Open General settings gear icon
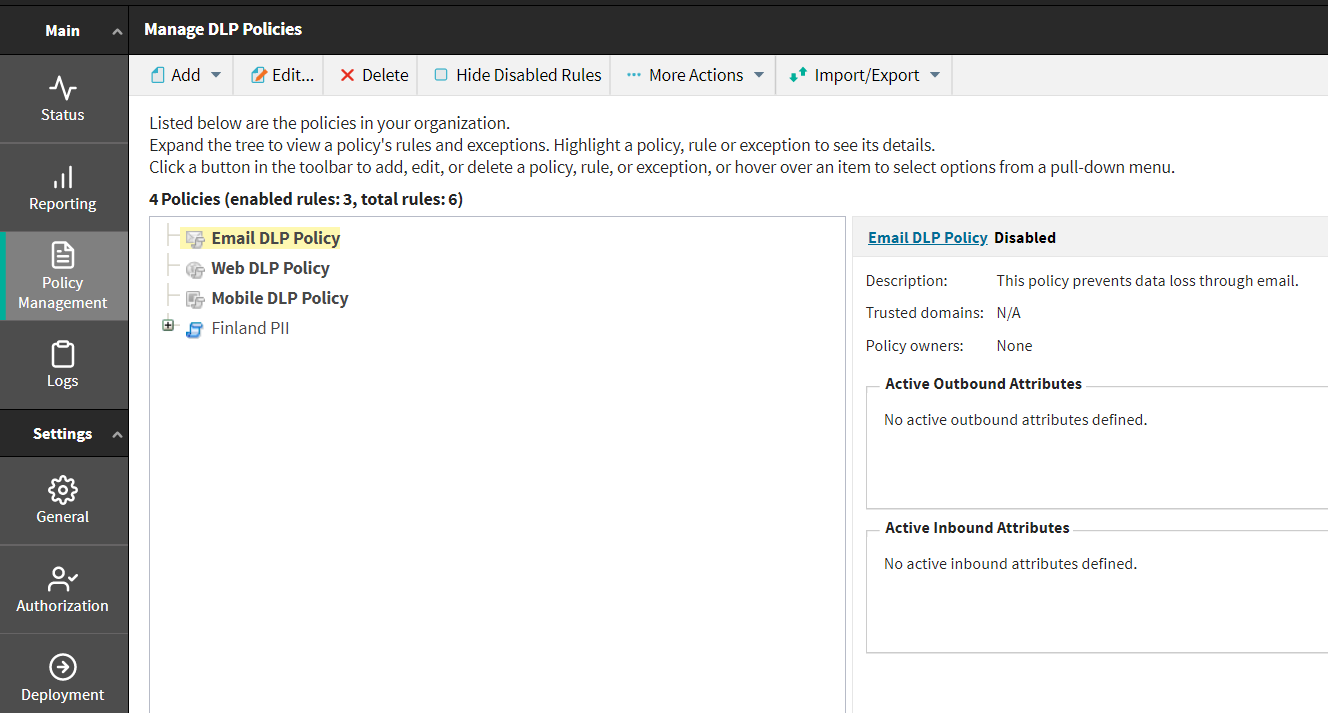This screenshot has height=713, width=1328. (x=62, y=490)
